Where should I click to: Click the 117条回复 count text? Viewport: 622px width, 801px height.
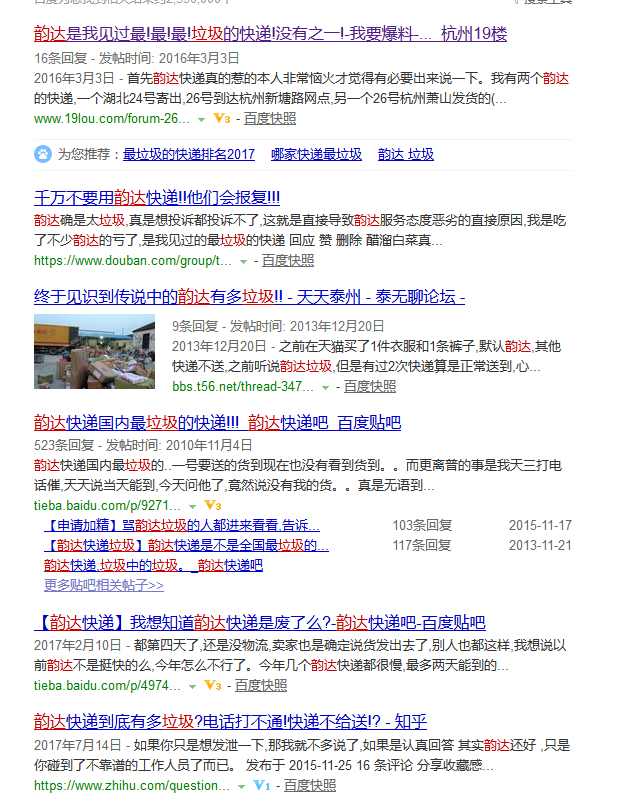[422, 545]
